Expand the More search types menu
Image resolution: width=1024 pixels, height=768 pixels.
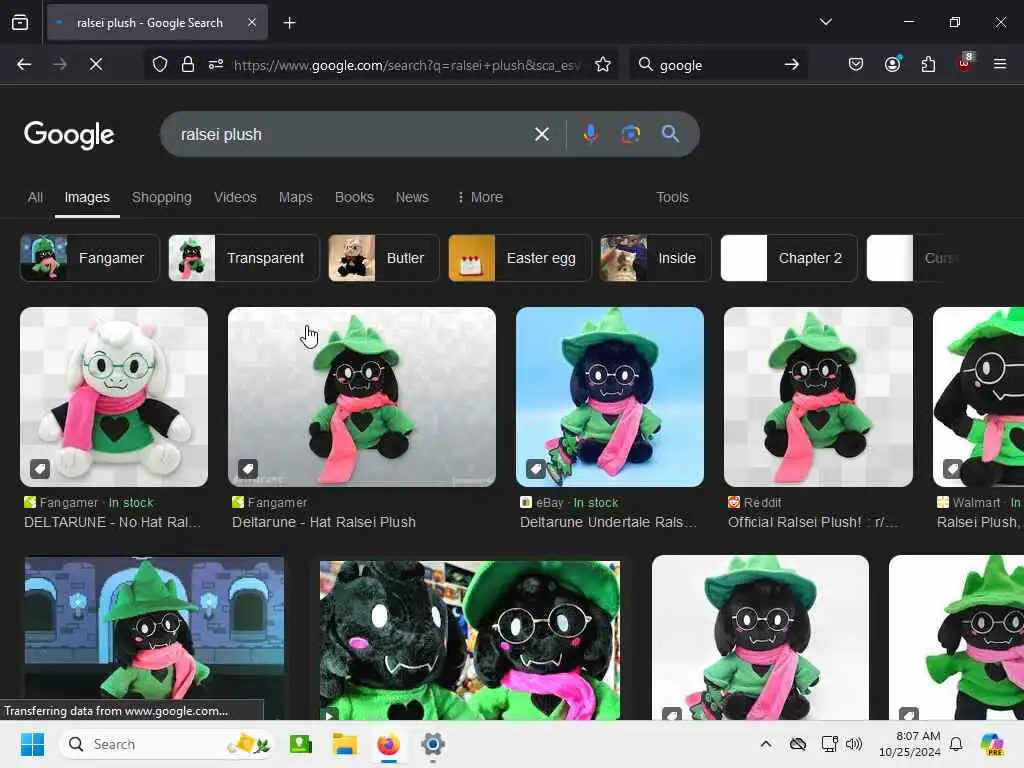[480, 197]
